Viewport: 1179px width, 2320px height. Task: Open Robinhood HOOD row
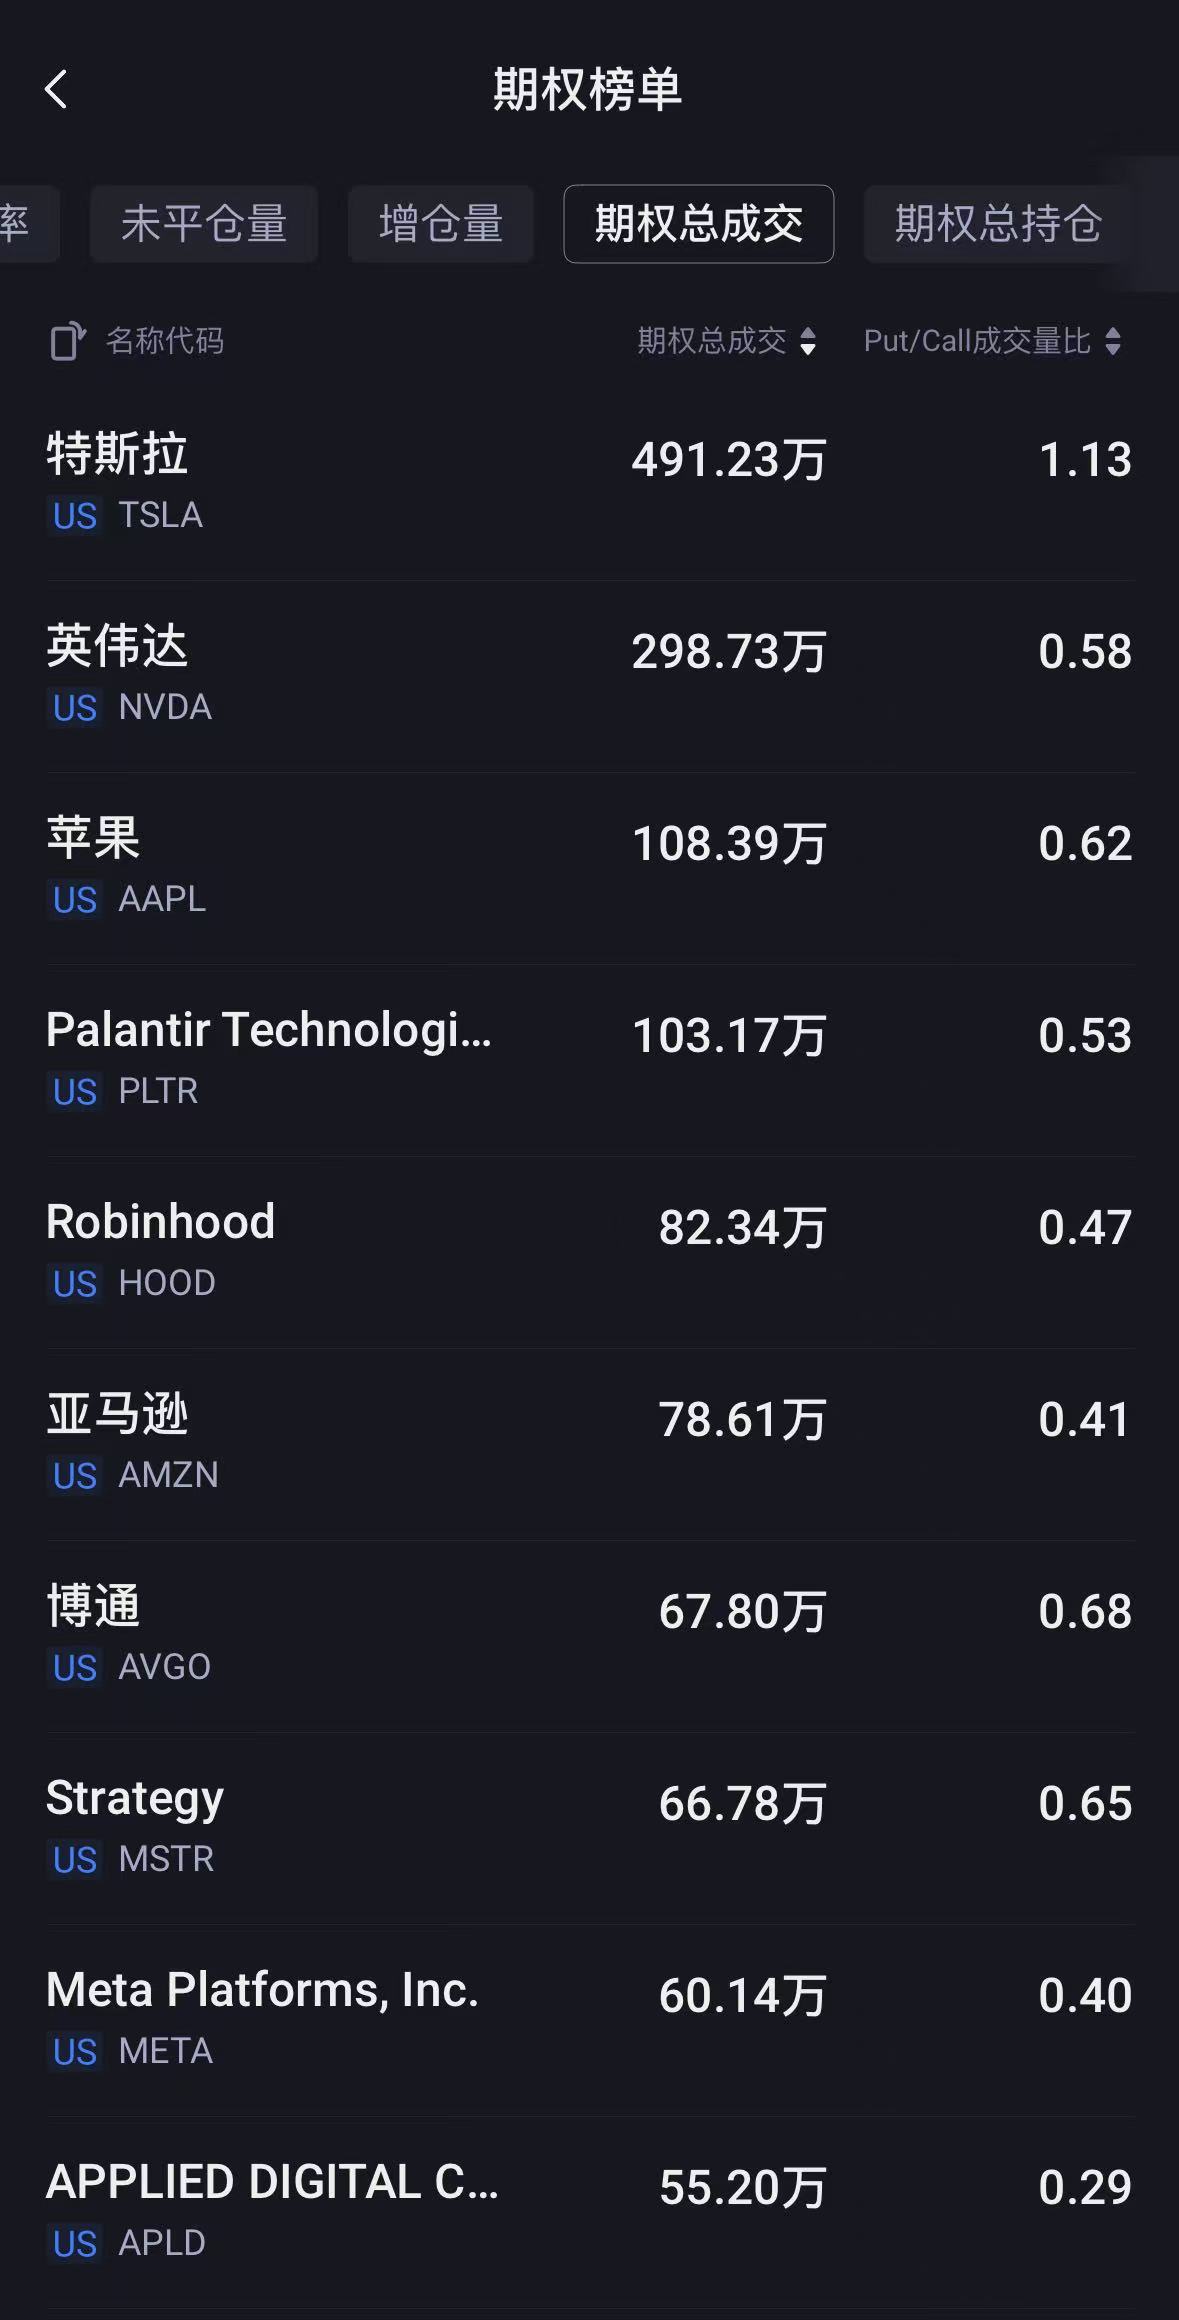tap(590, 1252)
